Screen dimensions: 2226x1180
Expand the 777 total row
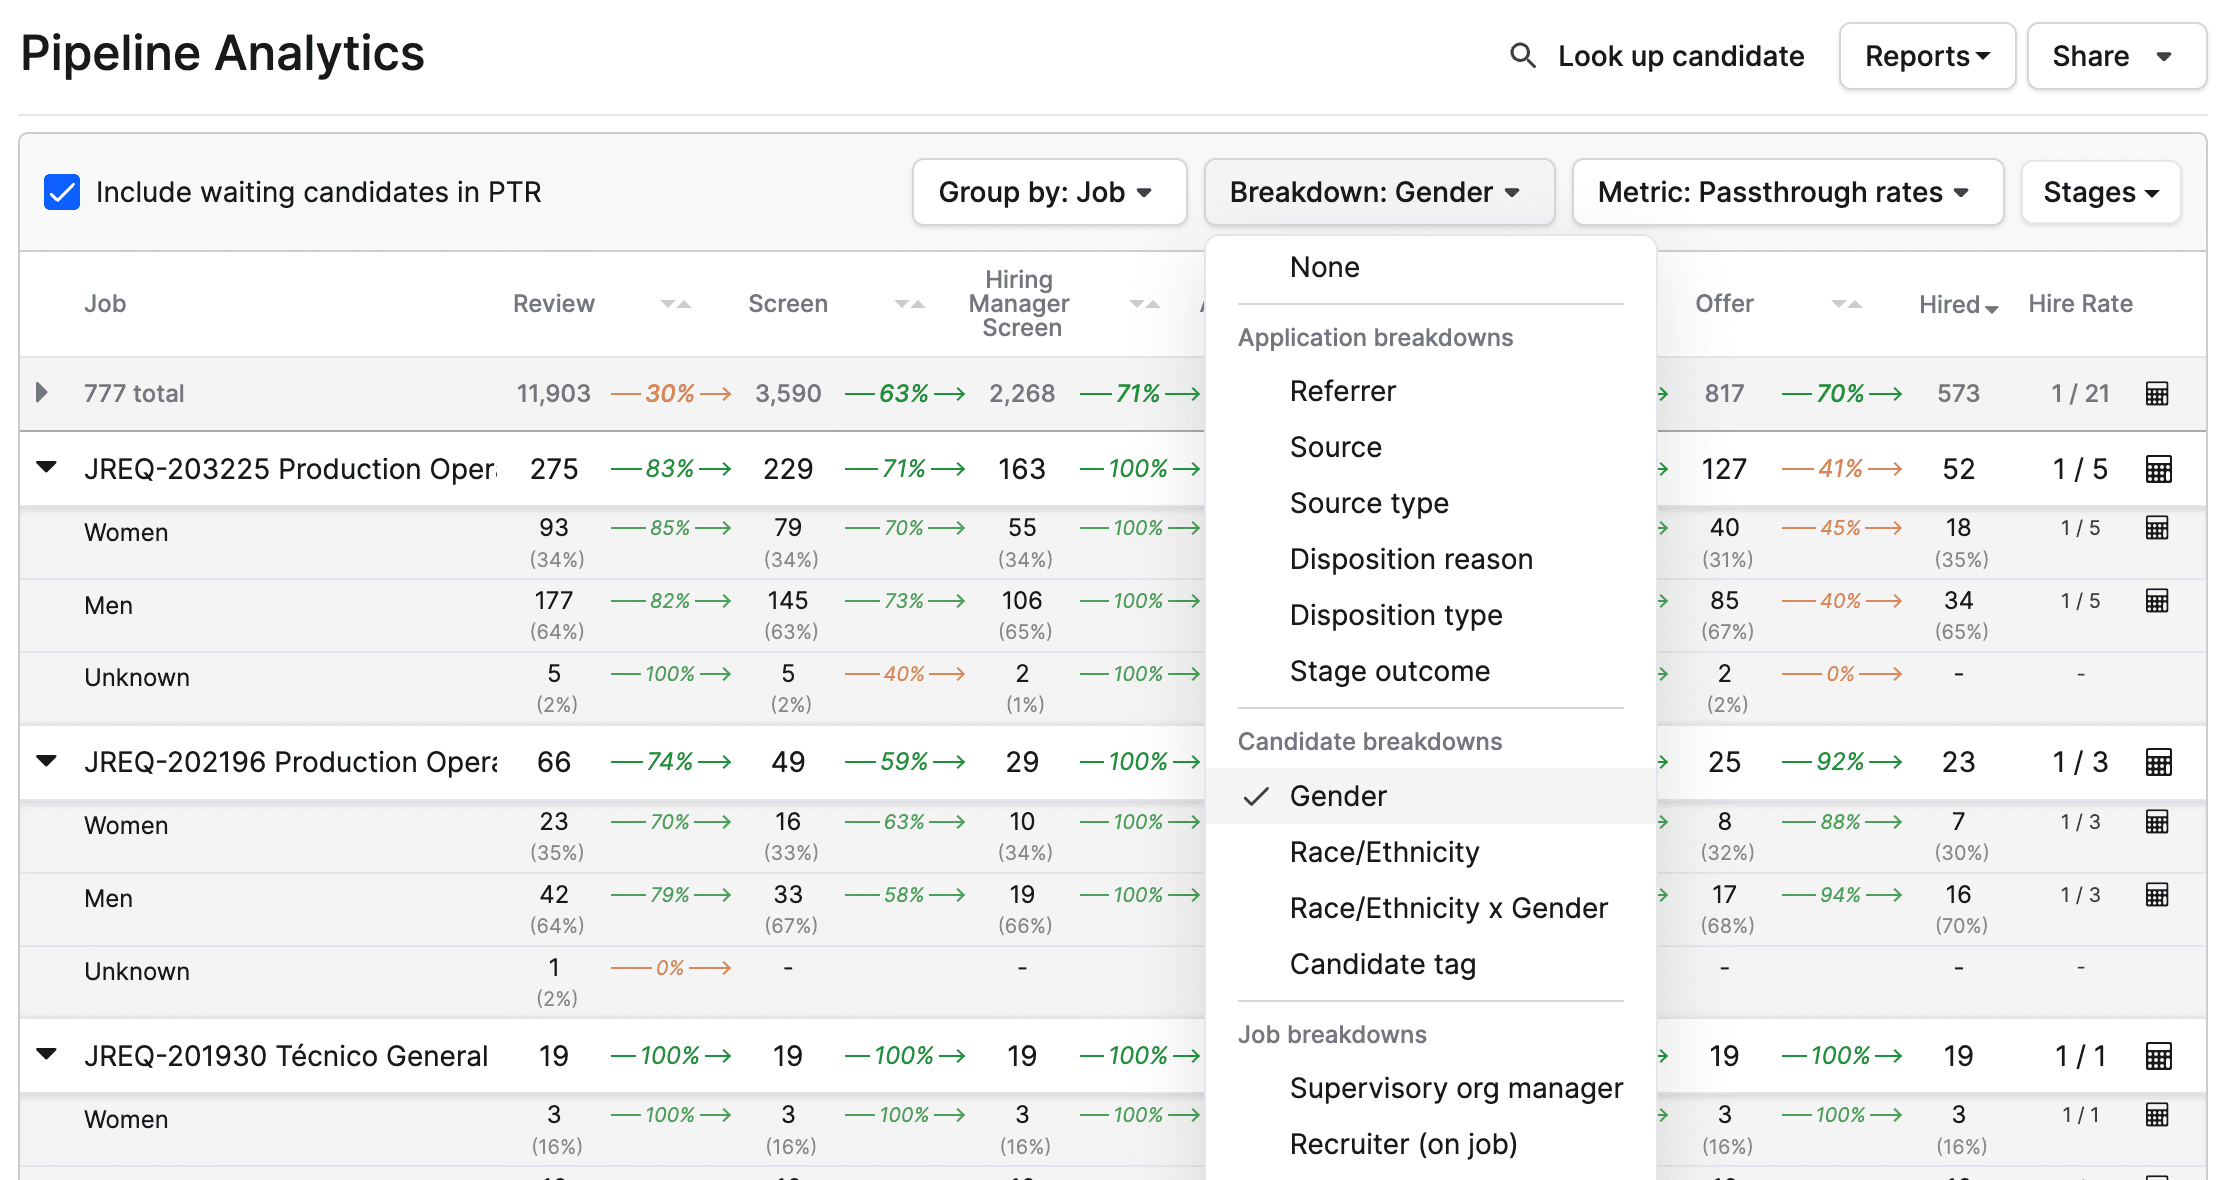coord(42,393)
